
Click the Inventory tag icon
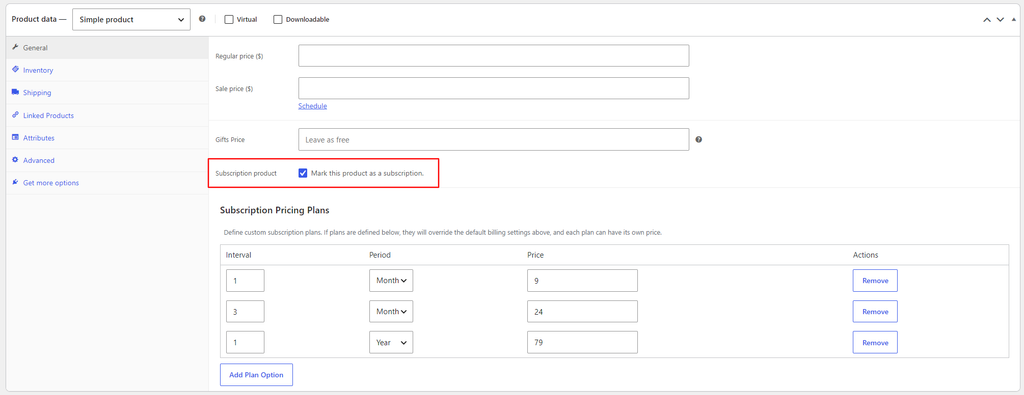[x=15, y=69]
